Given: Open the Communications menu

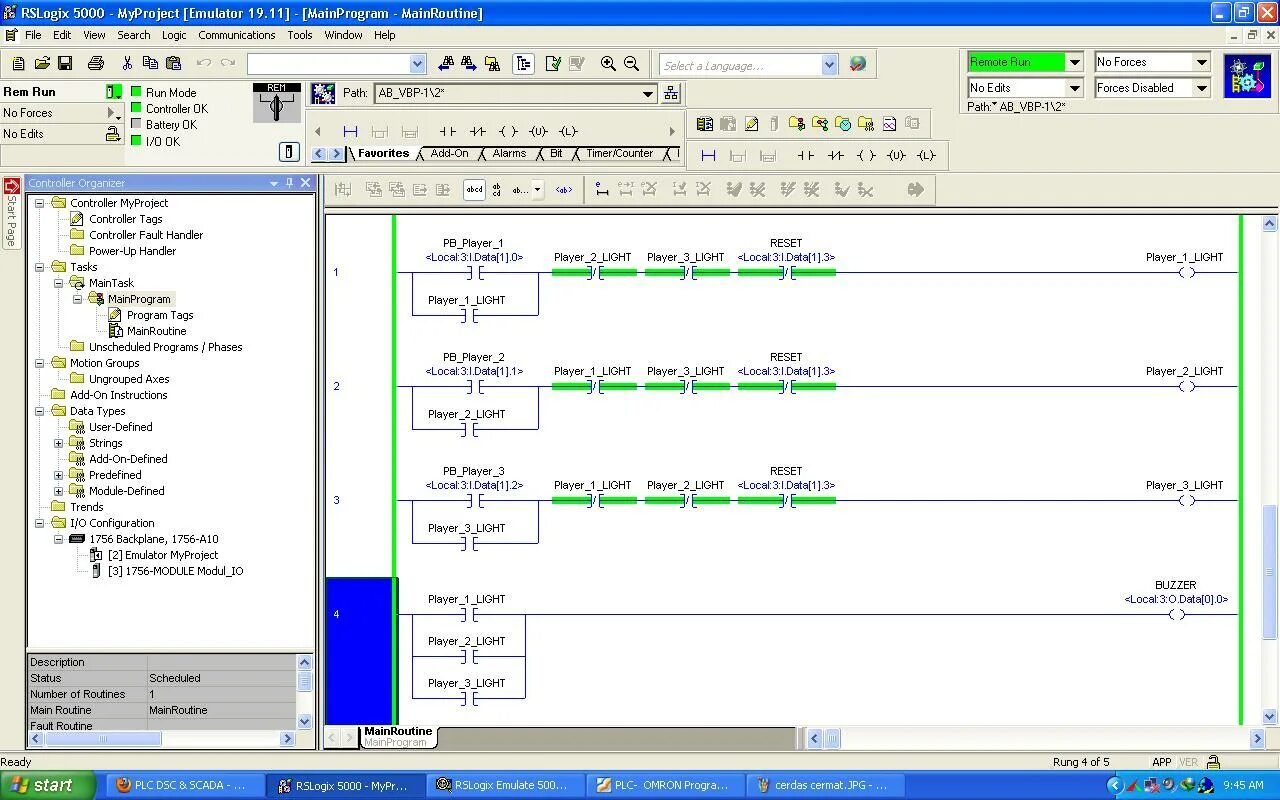Looking at the screenshot, I should 236,35.
